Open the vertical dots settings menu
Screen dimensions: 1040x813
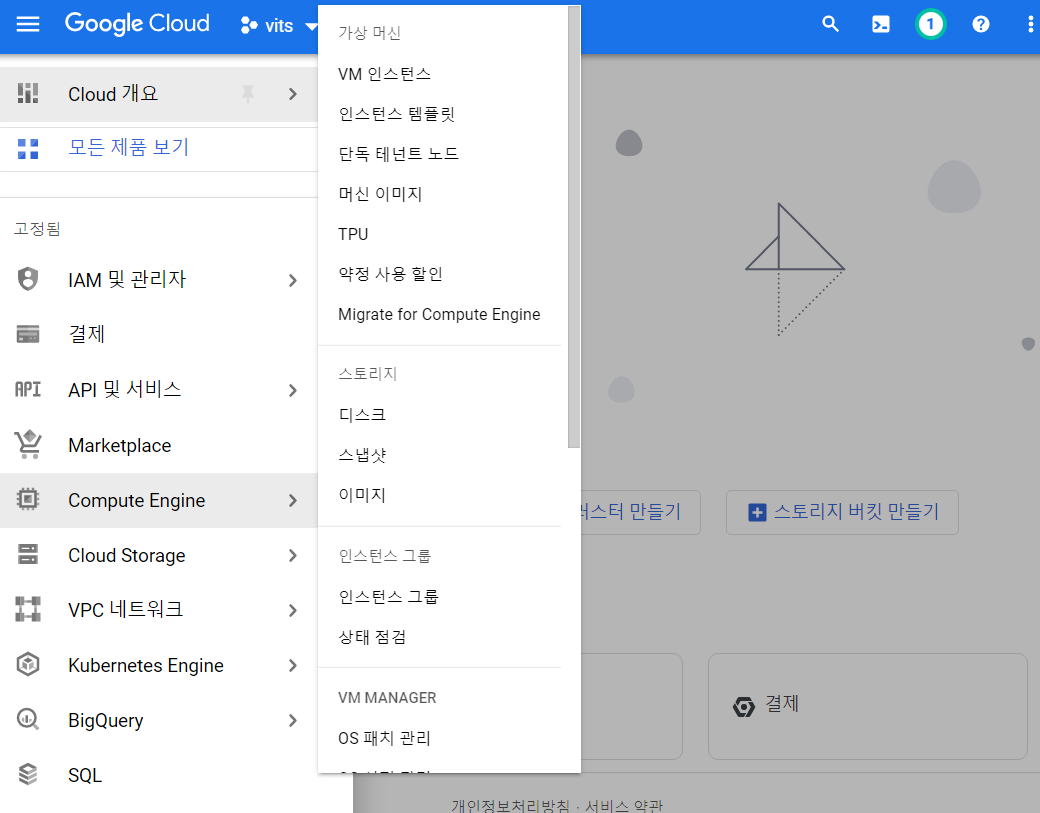[1030, 25]
